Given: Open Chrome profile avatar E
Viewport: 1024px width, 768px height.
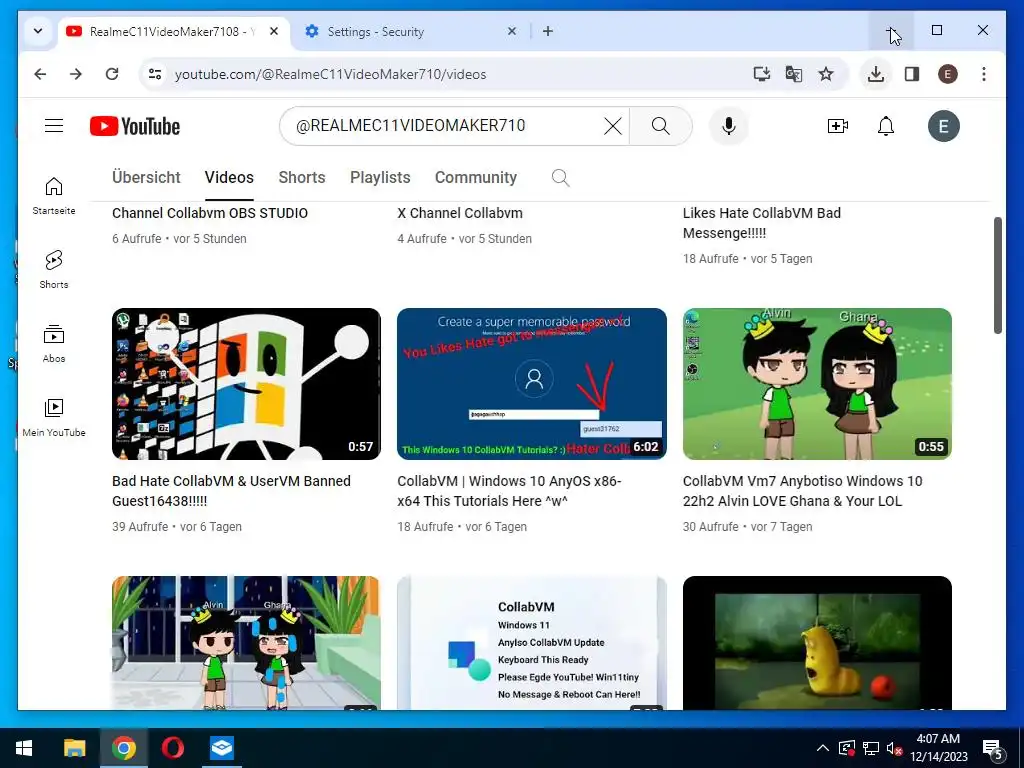Looking at the screenshot, I should (948, 74).
